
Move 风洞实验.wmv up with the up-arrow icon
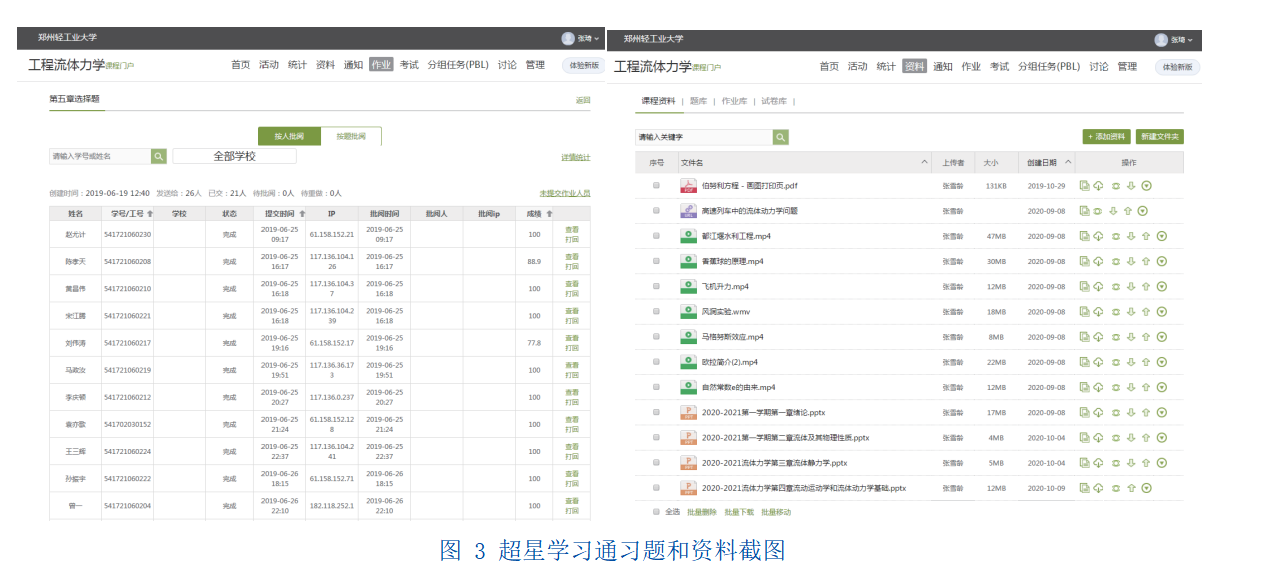coord(1146,311)
